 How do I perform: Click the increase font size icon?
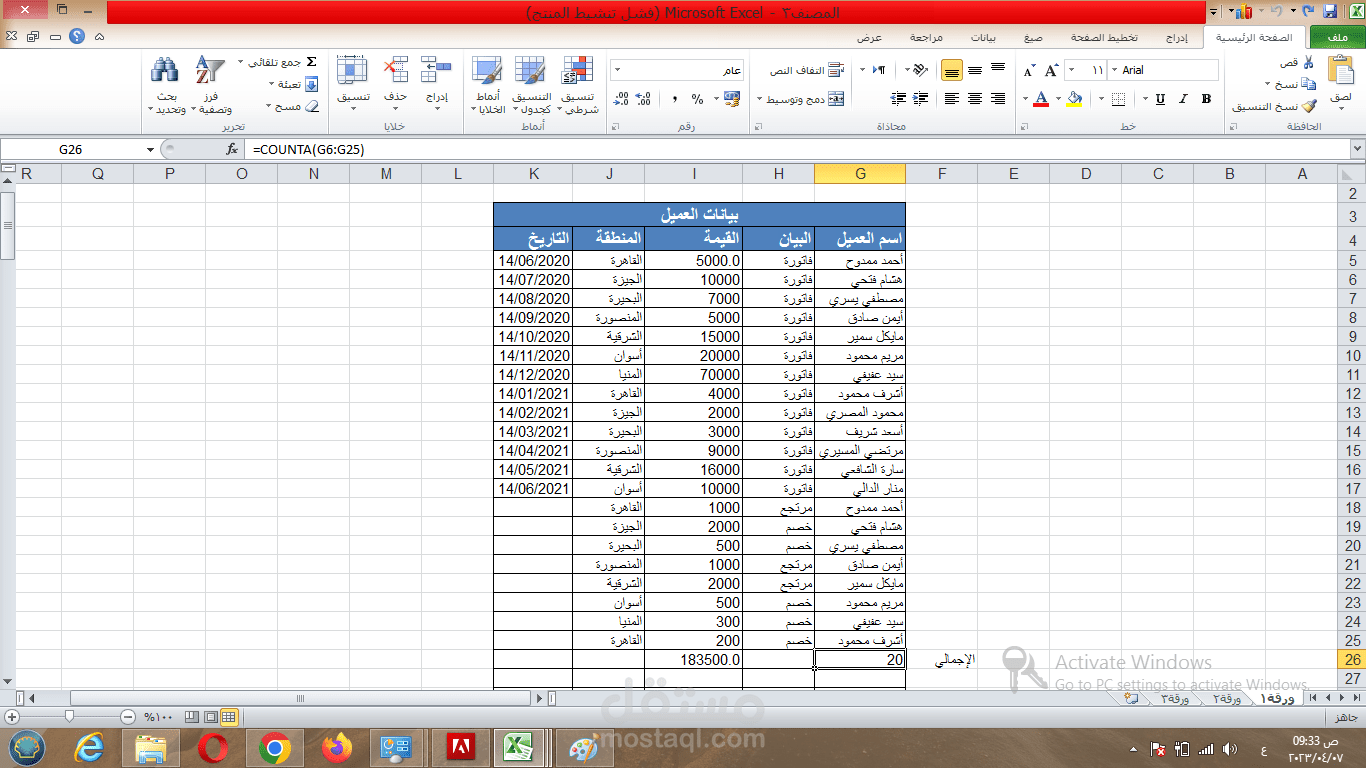(x=1051, y=70)
